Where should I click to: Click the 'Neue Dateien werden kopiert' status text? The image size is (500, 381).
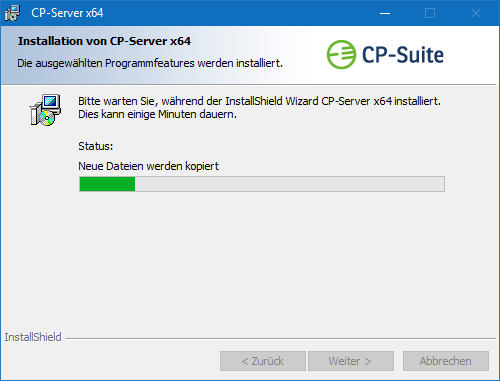(x=148, y=166)
